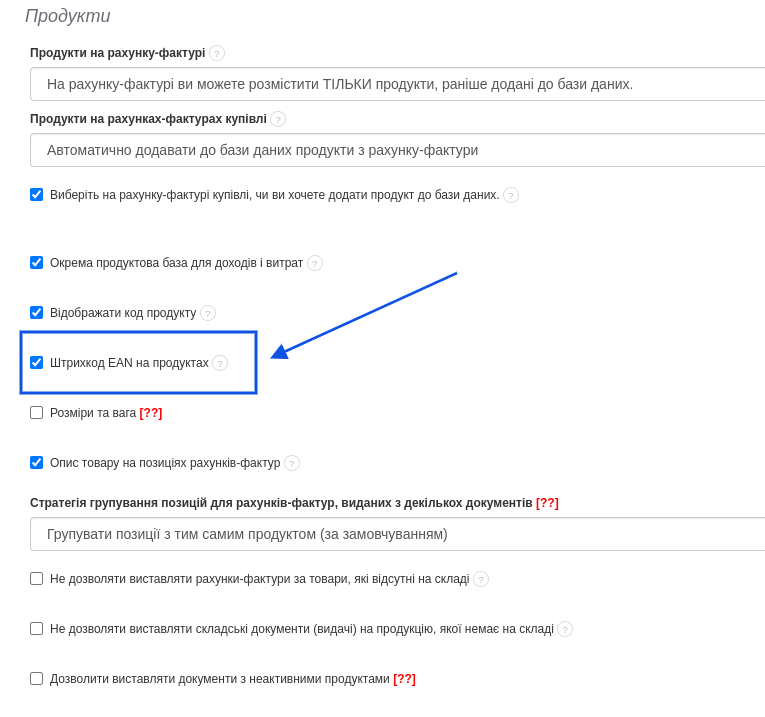
Task: Enable 'Розміри та вага' checkbox
Action: point(37,413)
